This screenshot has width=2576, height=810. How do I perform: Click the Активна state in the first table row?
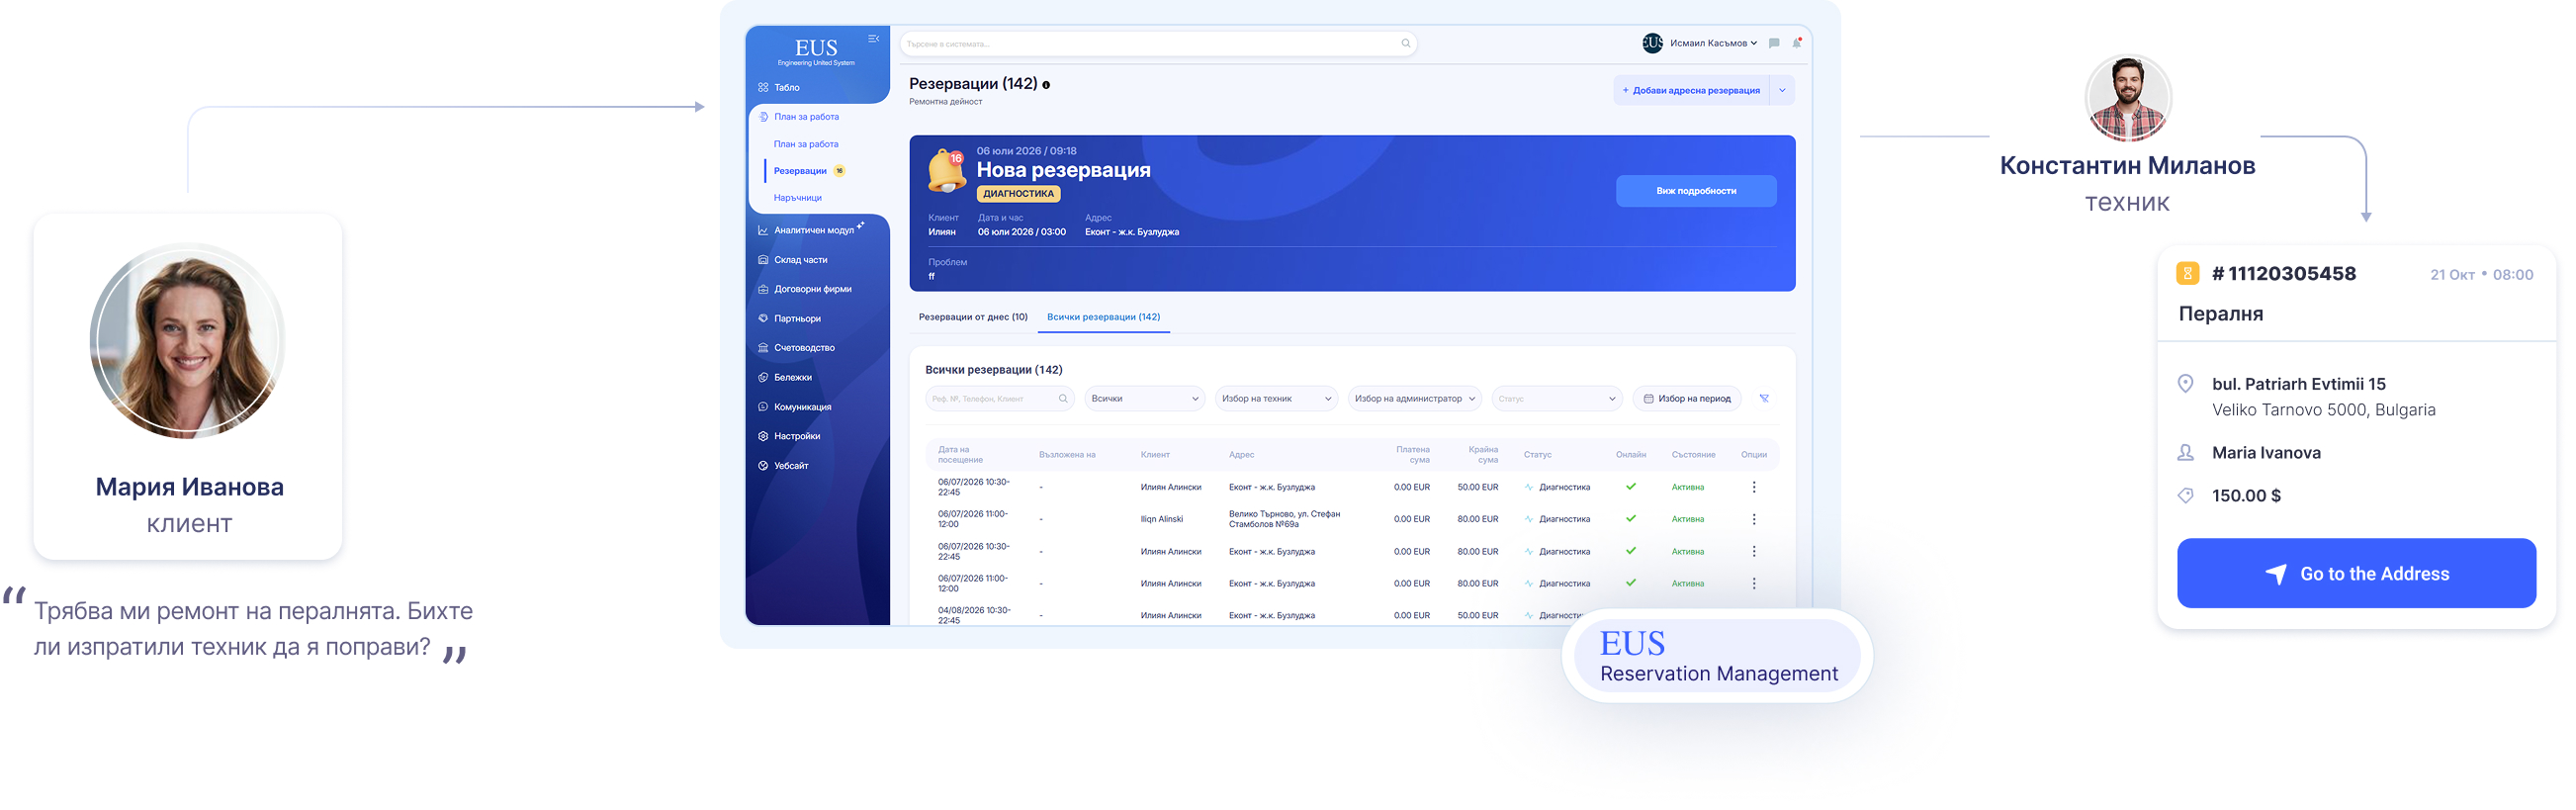[x=1688, y=488]
